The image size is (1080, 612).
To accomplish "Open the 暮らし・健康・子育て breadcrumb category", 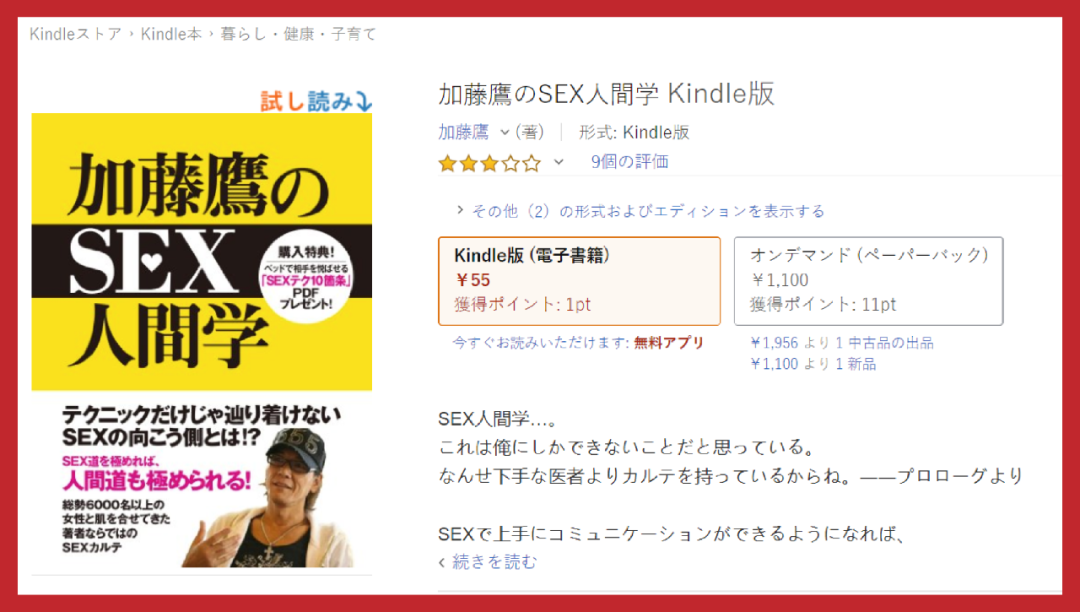I will click(x=298, y=34).
